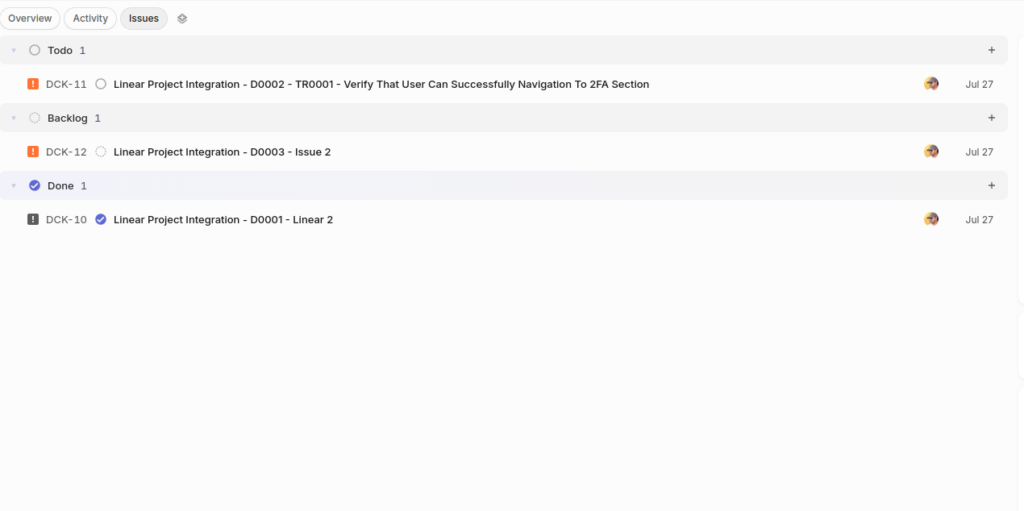Add a new issue to Backlog
The height and width of the screenshot is (511, 1024).
click(x=991, y=118)
